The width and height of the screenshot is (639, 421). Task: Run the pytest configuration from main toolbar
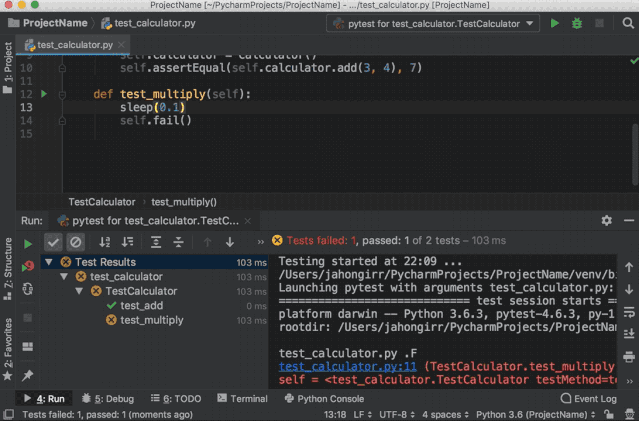[x=554, y=23]
